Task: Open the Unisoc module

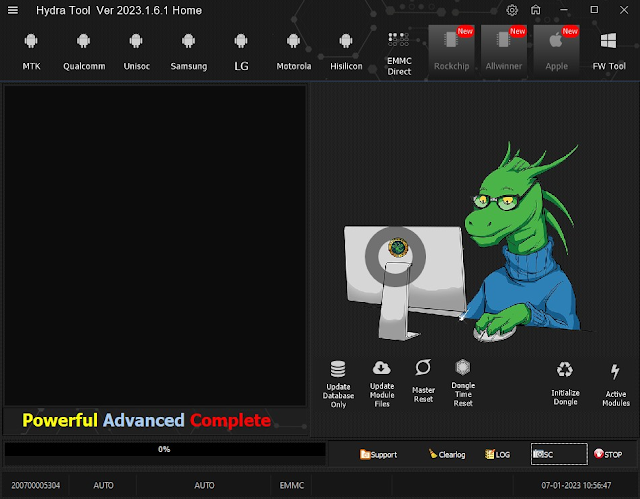Action: (136, 51)
